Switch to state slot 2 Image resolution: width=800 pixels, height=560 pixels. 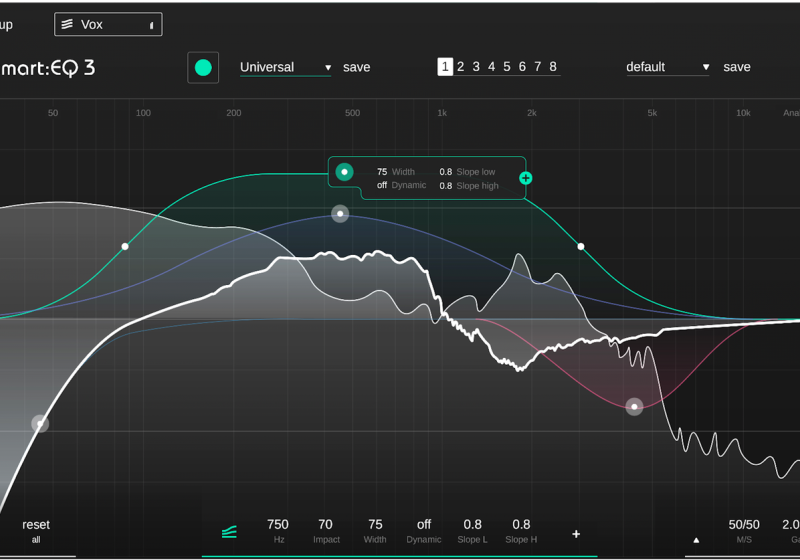460,67
